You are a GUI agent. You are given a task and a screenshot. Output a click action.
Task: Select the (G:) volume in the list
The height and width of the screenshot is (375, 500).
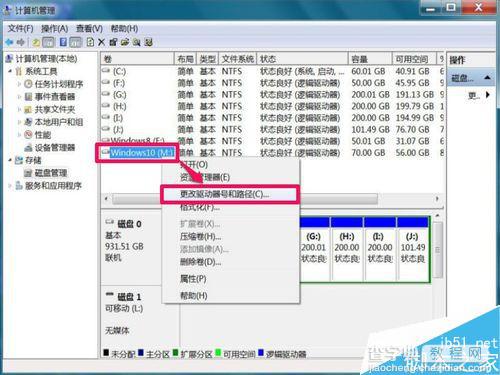(273, 95)
